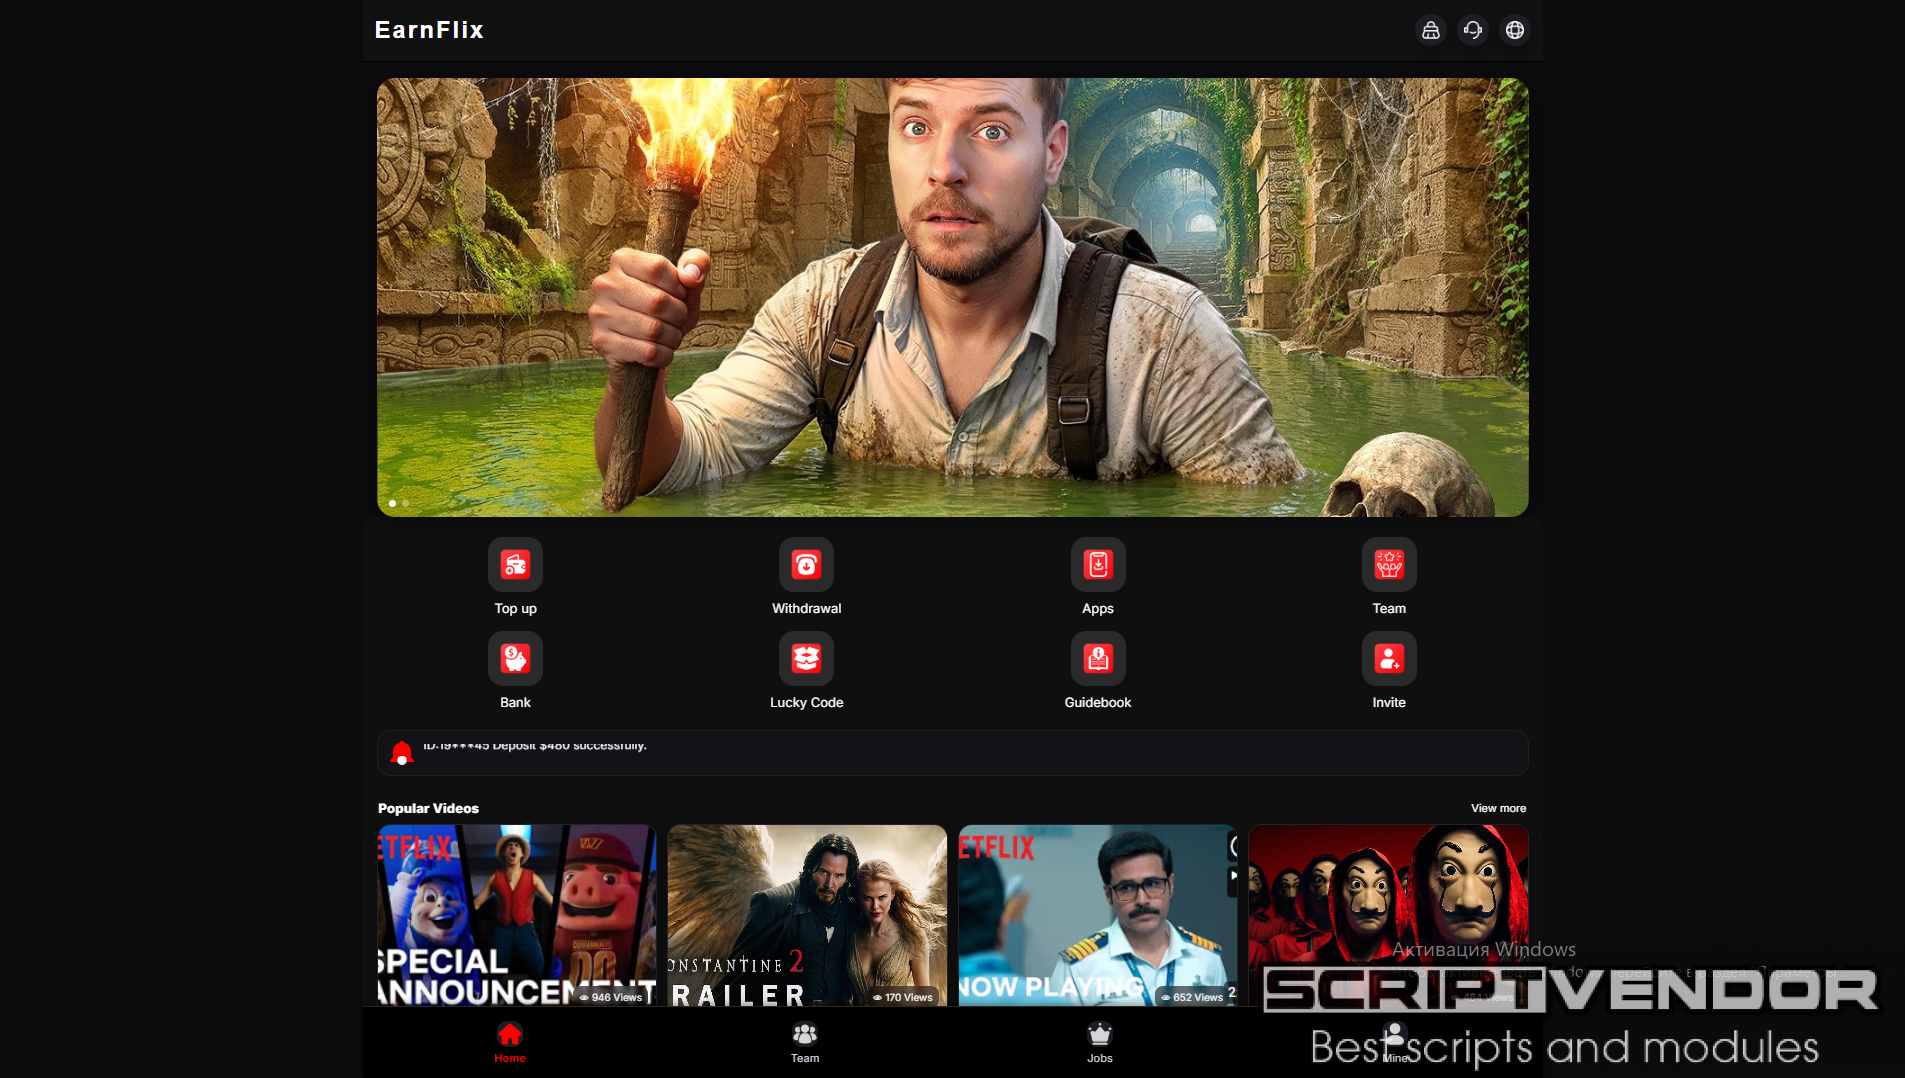The image size is (1905, 1078).
Task: Open the Special Announcement video thumbnail
Action: point(516,914)
